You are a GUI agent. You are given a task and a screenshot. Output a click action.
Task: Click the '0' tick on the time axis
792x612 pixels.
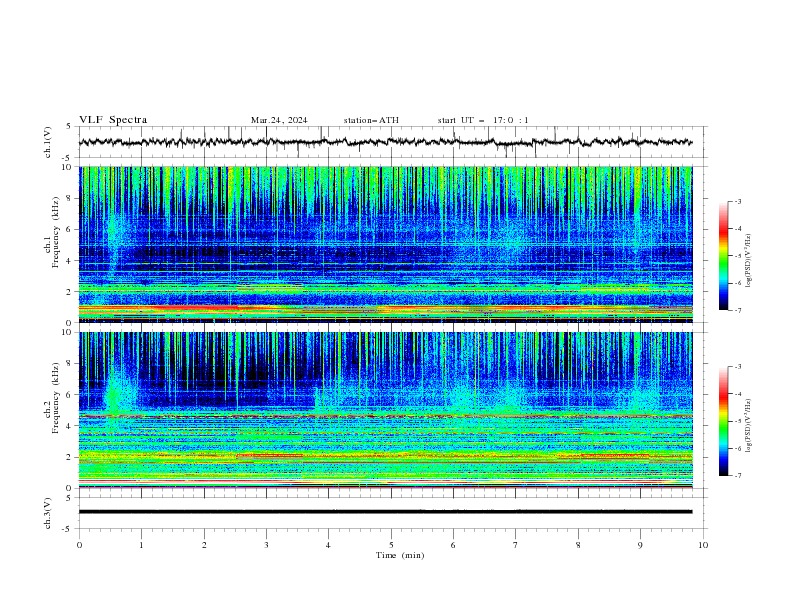79,545
